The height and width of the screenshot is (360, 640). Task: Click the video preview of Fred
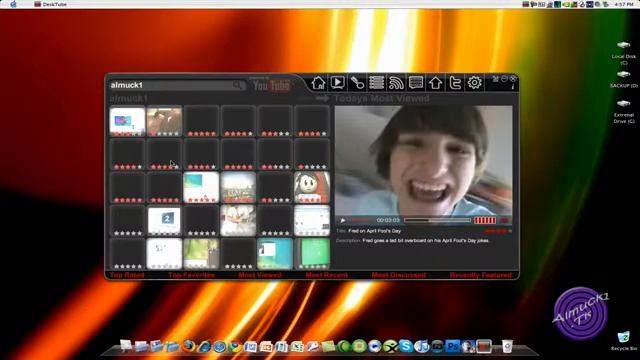423,160
